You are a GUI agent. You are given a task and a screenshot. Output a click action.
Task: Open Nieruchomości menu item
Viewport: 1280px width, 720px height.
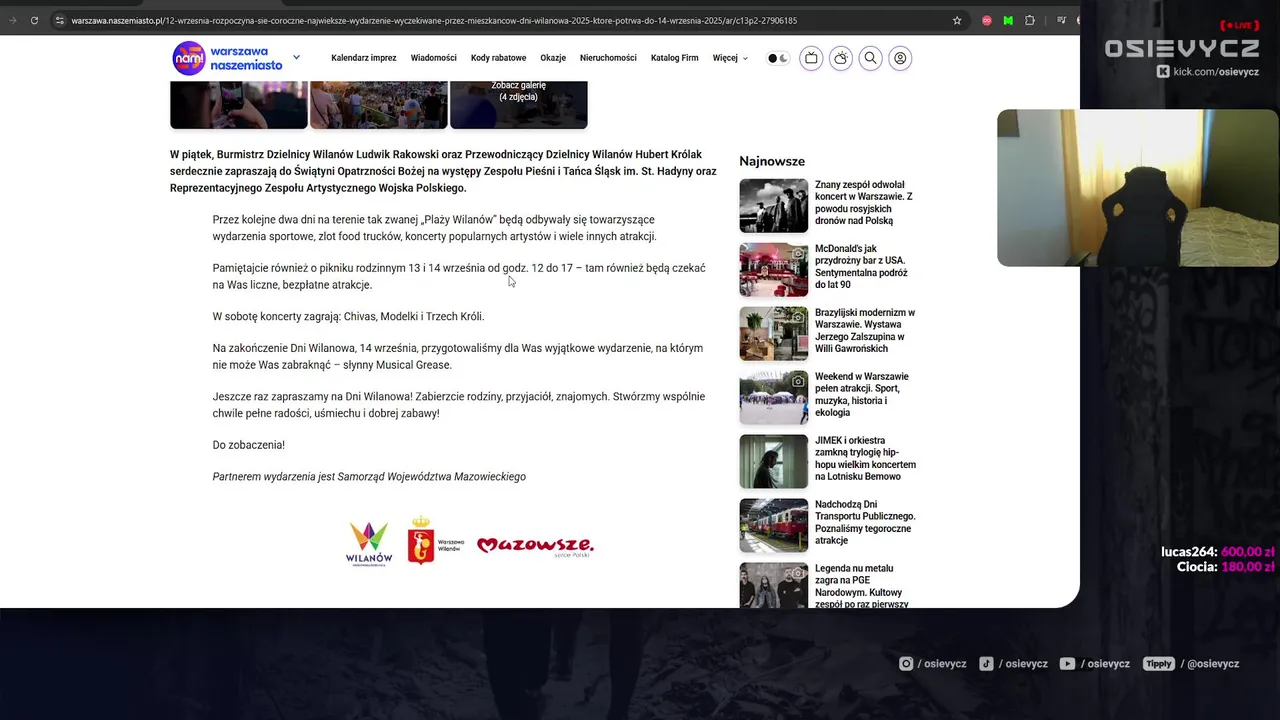[608, 58]
